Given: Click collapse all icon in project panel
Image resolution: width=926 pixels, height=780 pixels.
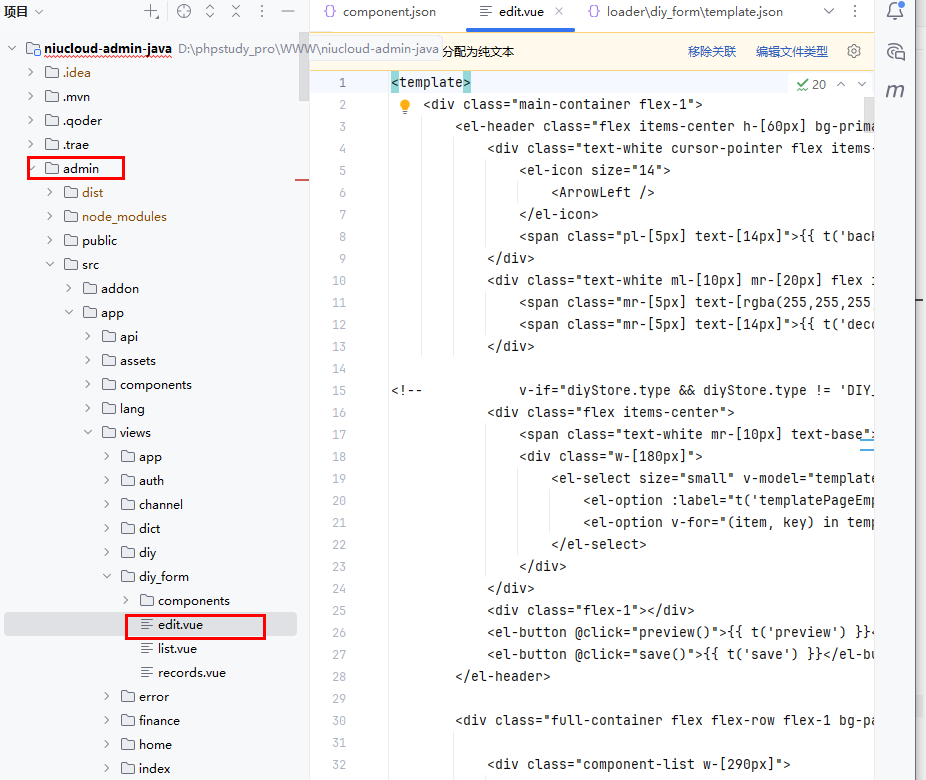Looking at the screenshot, I should point(236,12).
